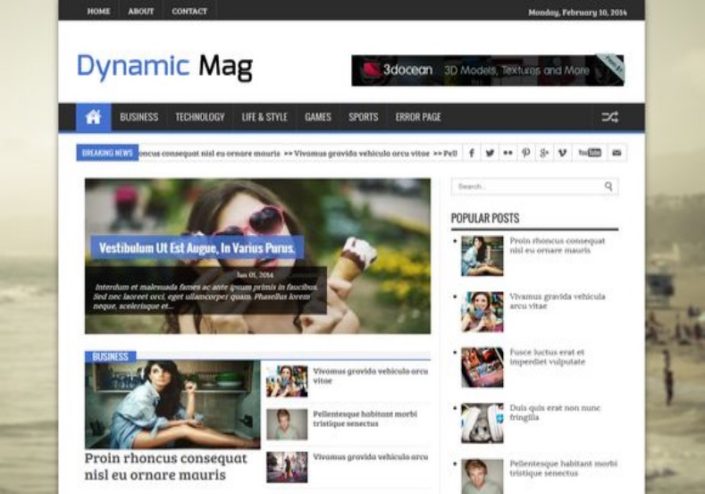Open popular post thumbnail beside Fusce luctus erat
The image size is (705, 494).
pyautogui.click(x=482, y=367)
